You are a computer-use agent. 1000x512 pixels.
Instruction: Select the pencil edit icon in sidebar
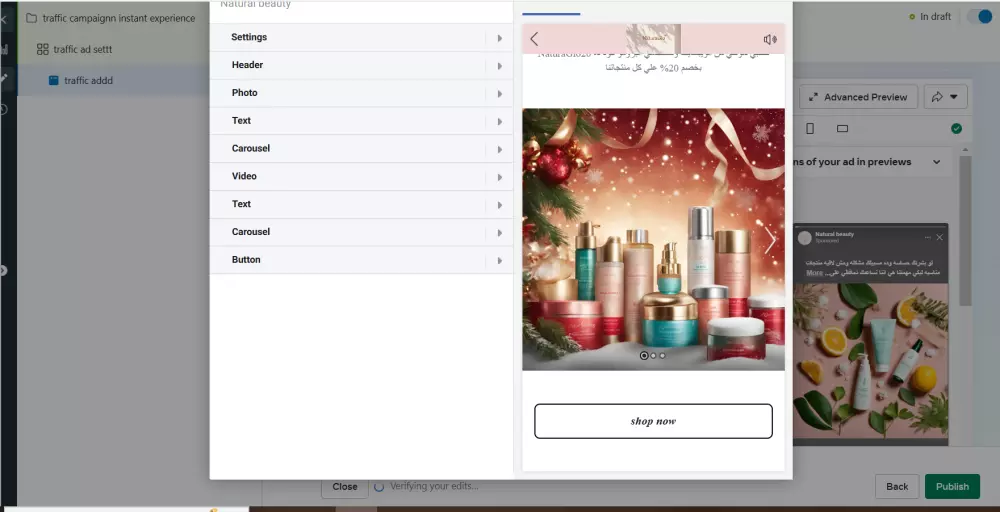pyautogui.click(x=4, y=78)
